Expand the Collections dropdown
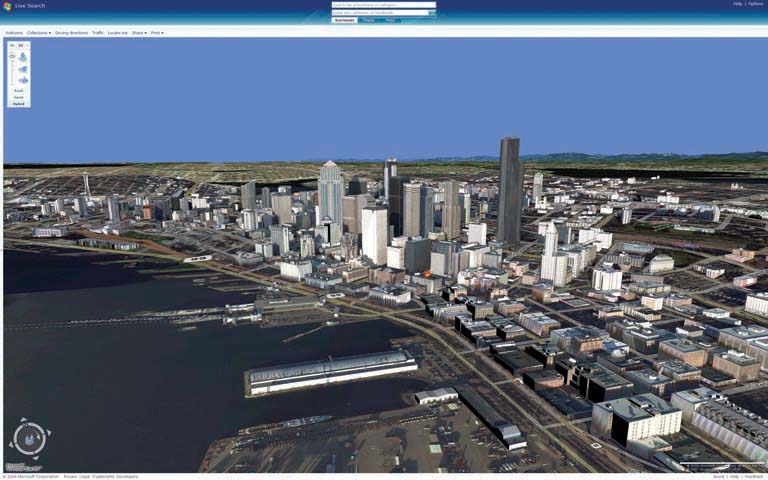768x480 pixels. (39, 33)
